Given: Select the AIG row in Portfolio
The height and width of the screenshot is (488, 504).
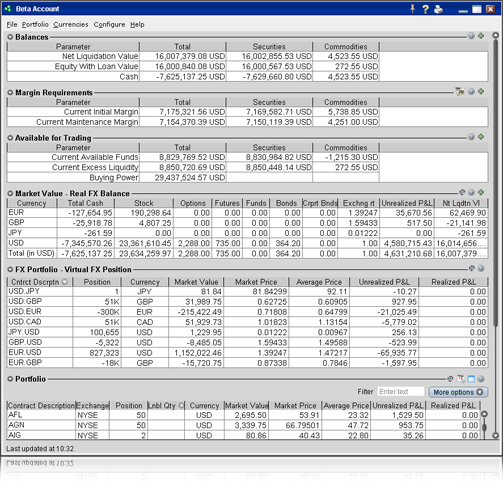Looking at the screenshot, I should [244, 435].
